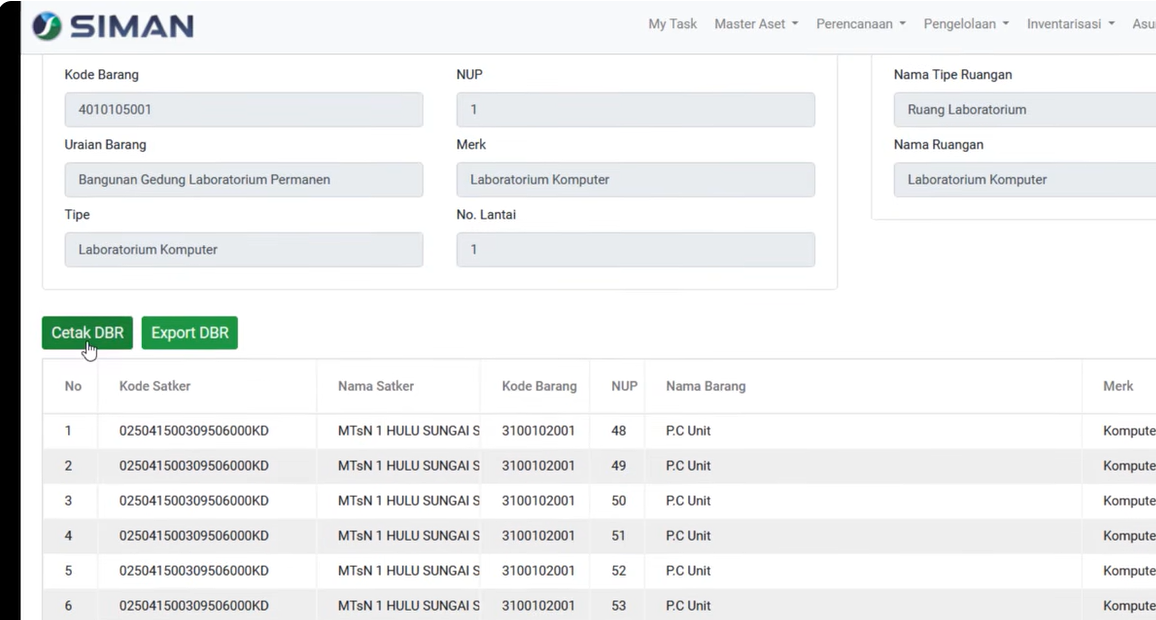
Task: Open the My Task menu item
Action: click(x=672, y=24)
